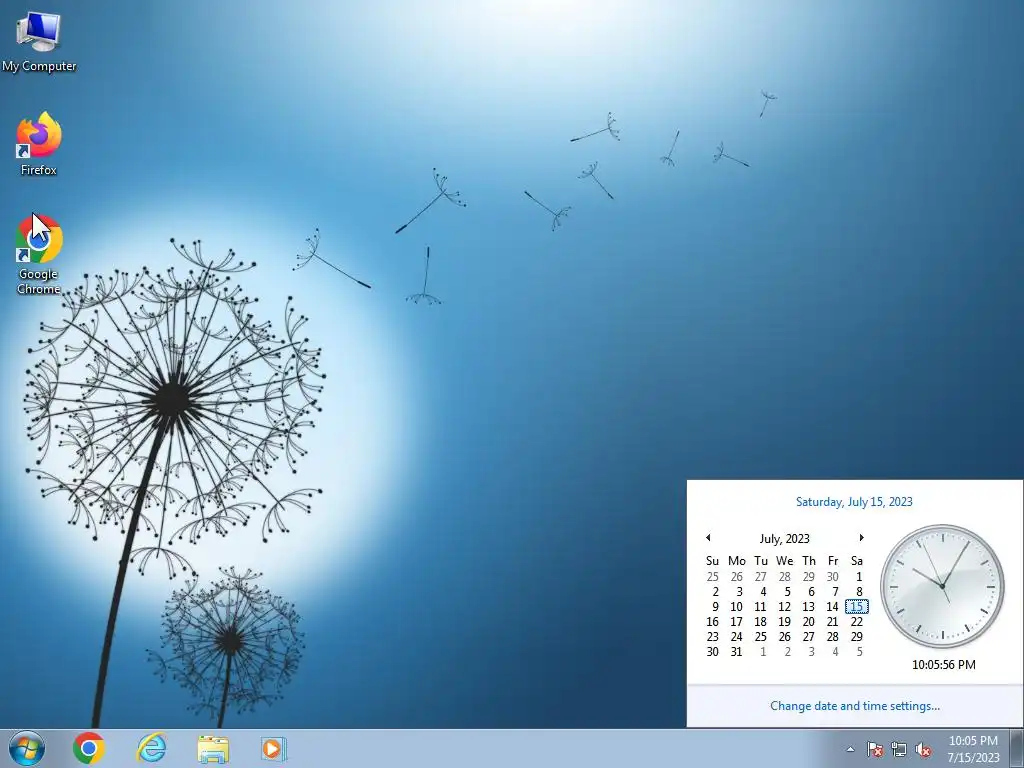Select grayed August 5 in the calendar

tap(859, 652)
